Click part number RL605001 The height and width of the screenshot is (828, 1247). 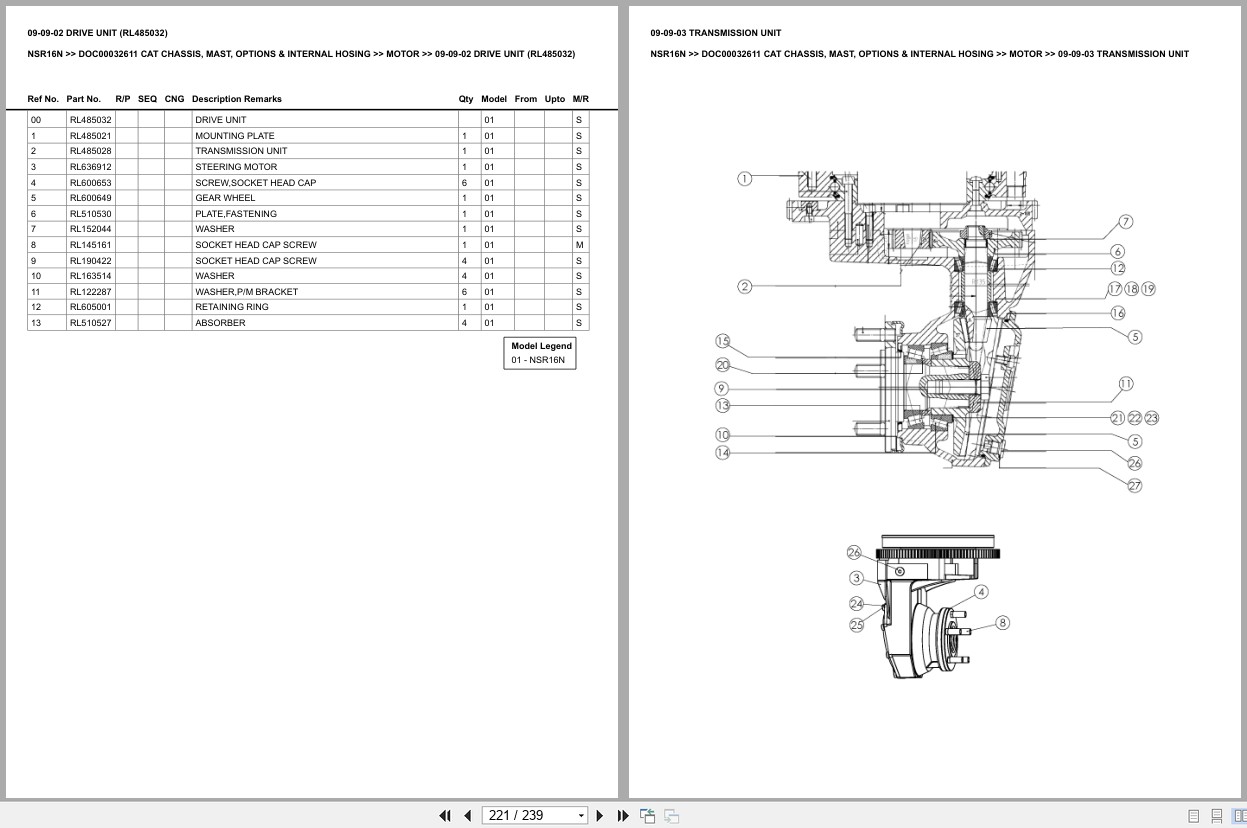tap(90, 307)
